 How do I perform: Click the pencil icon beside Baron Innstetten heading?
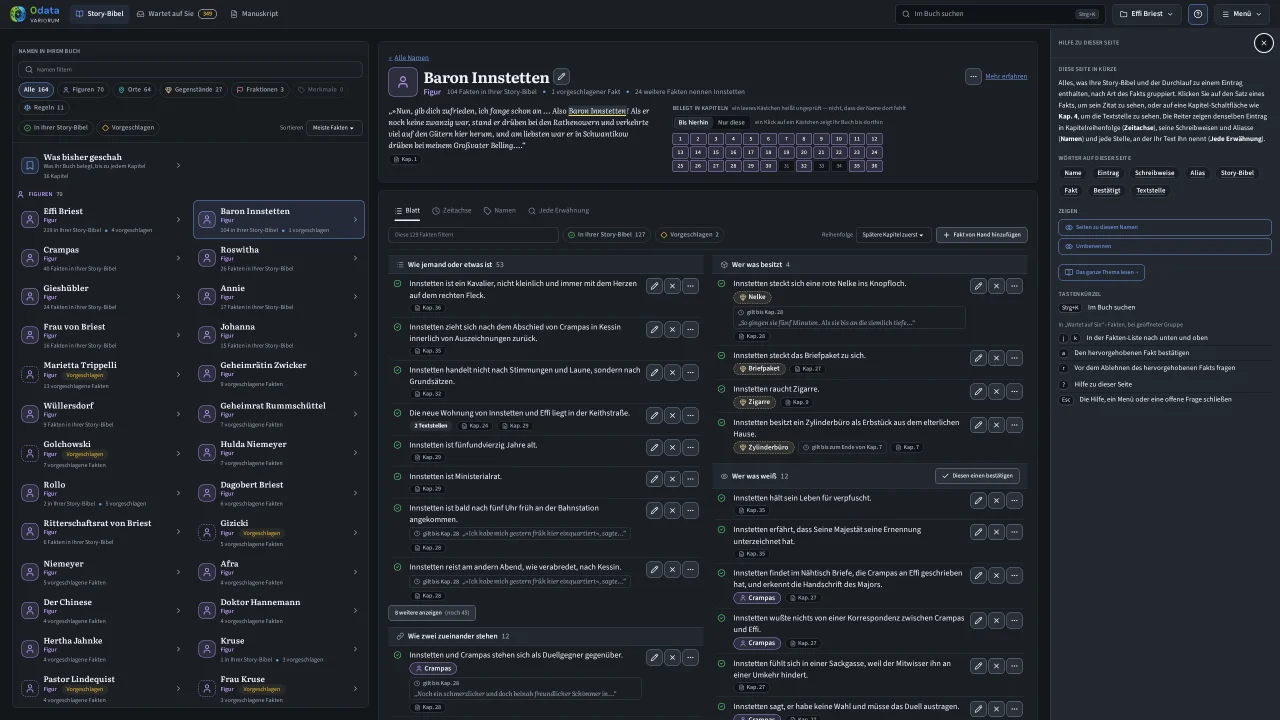(562, 77)
